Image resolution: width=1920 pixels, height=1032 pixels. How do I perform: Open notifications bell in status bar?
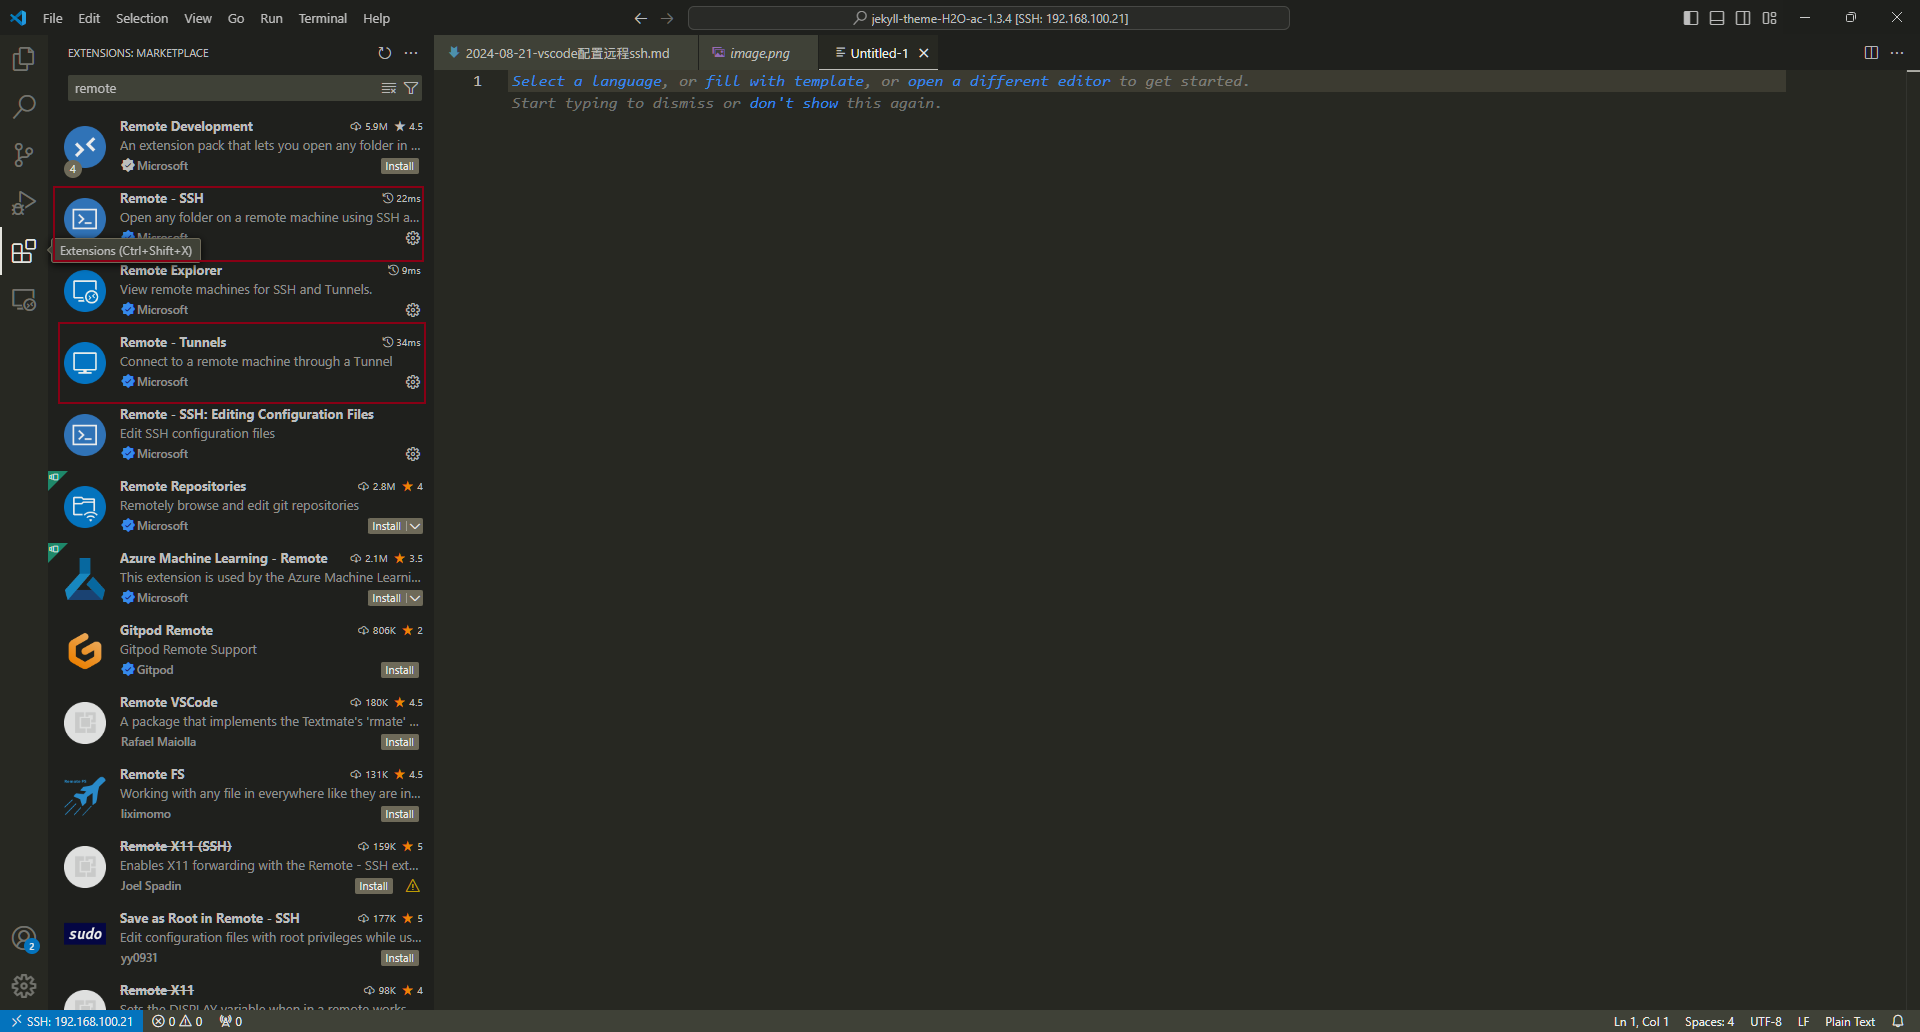coord(1898,1021)
